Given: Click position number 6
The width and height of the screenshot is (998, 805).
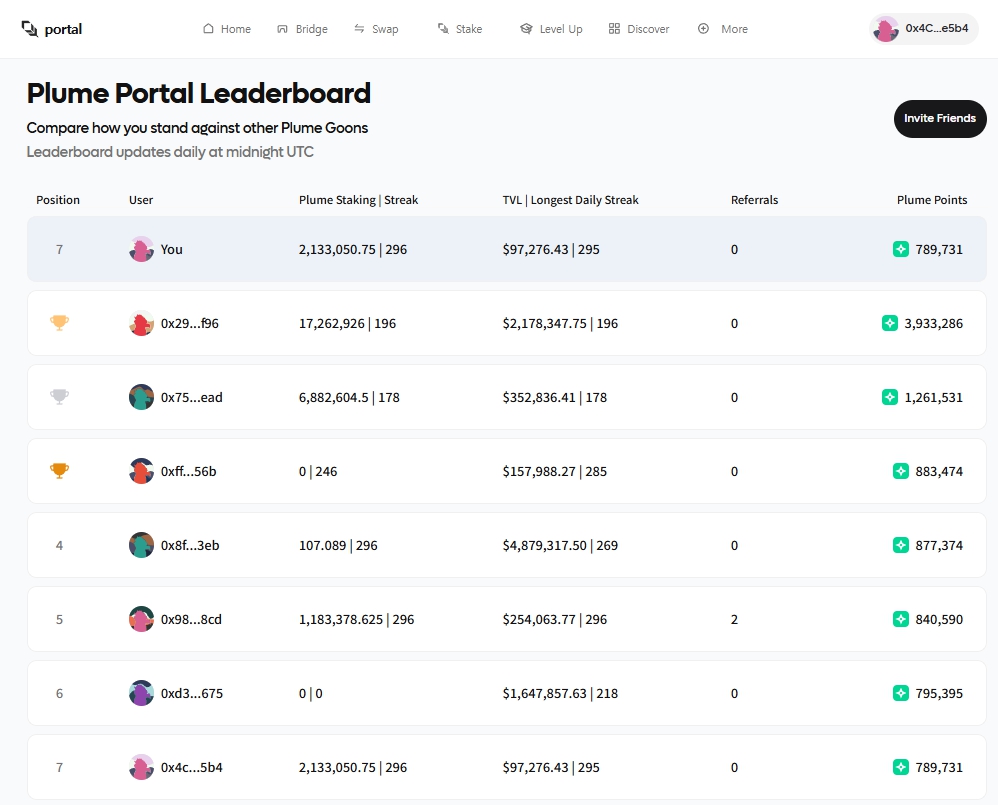Looking at the screenshot, I should point(59,694).
